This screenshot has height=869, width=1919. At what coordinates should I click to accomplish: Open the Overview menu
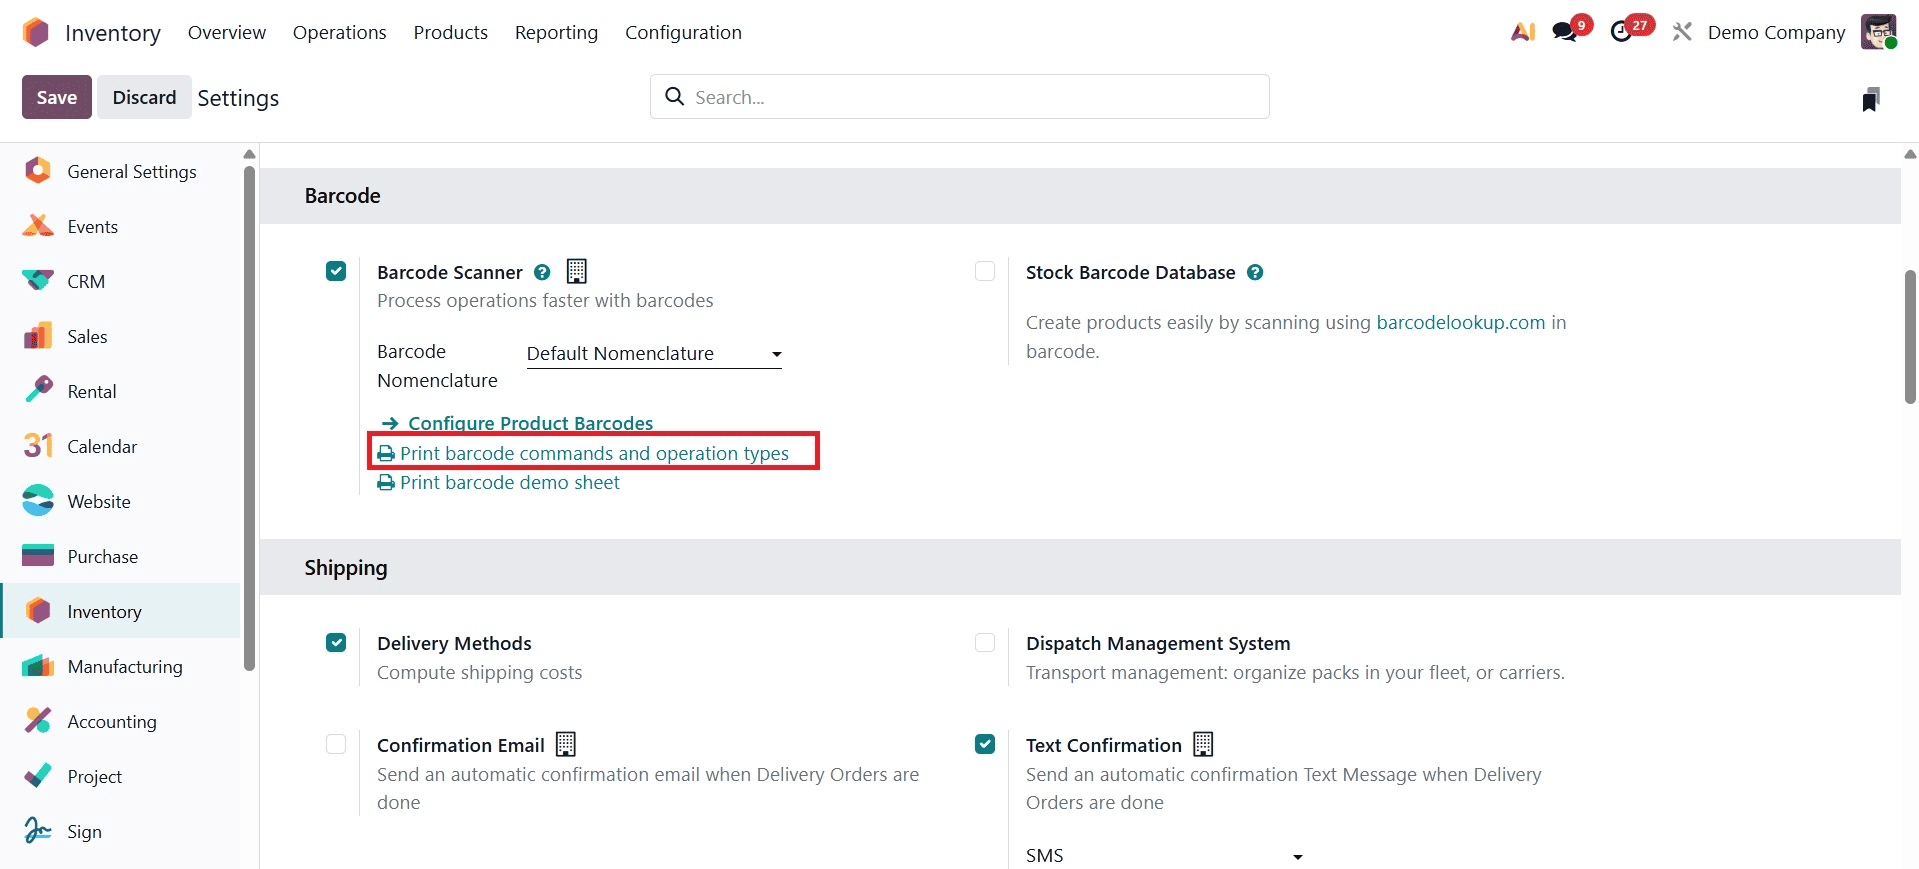[x=227, y=32]
